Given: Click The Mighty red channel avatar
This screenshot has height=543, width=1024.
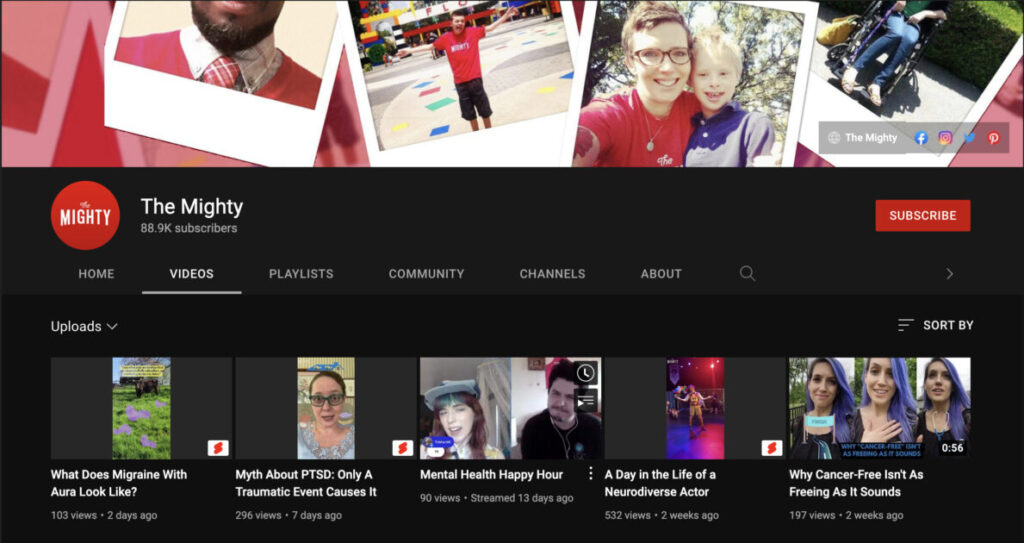Looking at the screenshot, I should coord(86,216).
